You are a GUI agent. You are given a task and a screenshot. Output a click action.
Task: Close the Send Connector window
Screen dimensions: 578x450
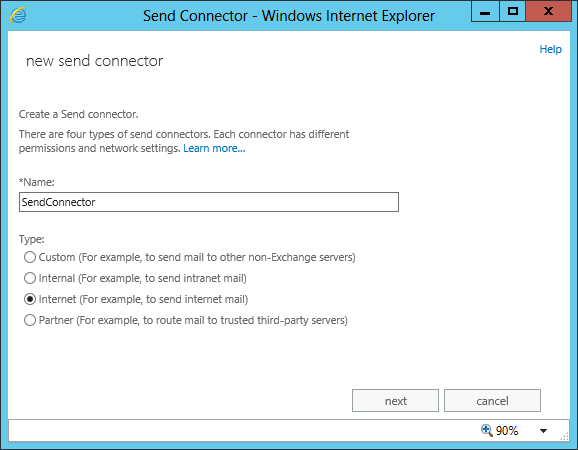click(x=549, y=11)
